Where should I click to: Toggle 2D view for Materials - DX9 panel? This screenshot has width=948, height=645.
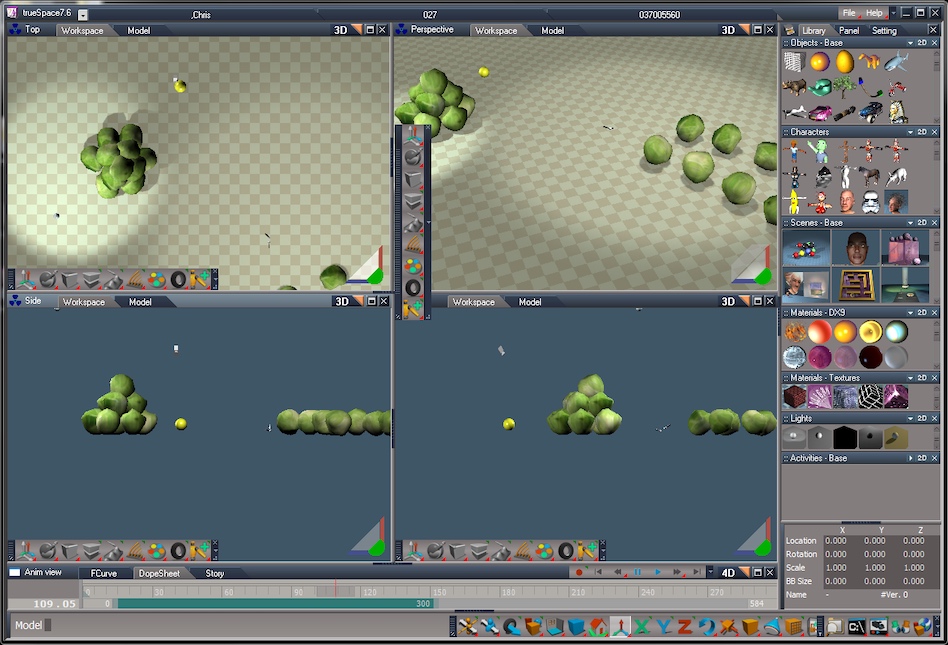[x=921, y=313]
